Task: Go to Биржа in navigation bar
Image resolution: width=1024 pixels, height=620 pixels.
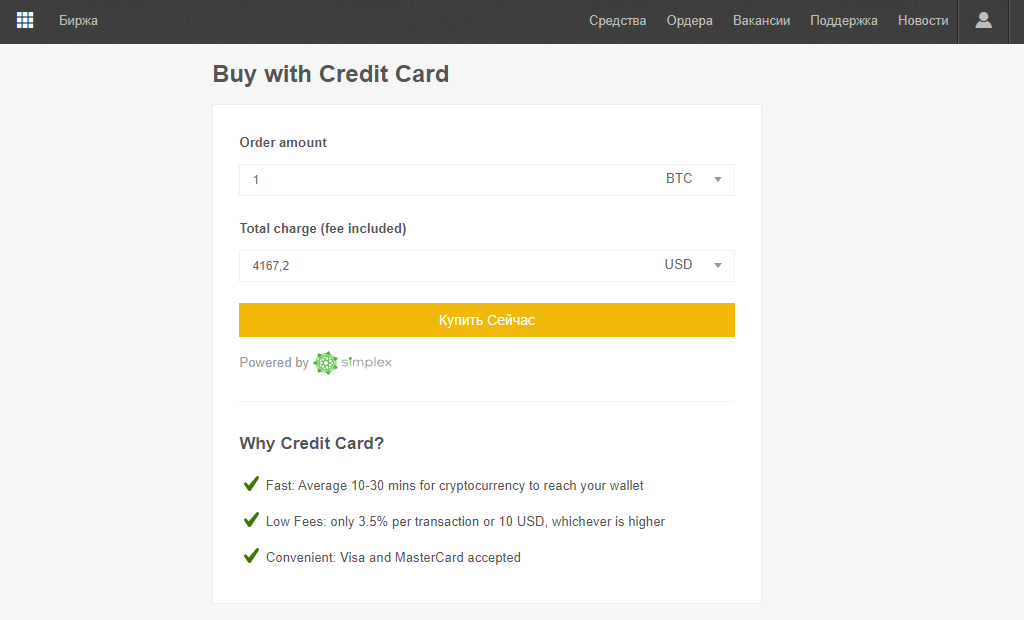Action: point(78,21)
